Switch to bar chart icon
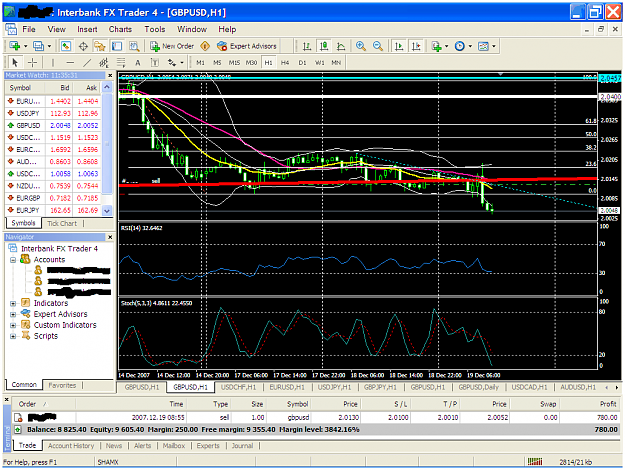This screenshot has height=470, width=625. click(307, 46)
